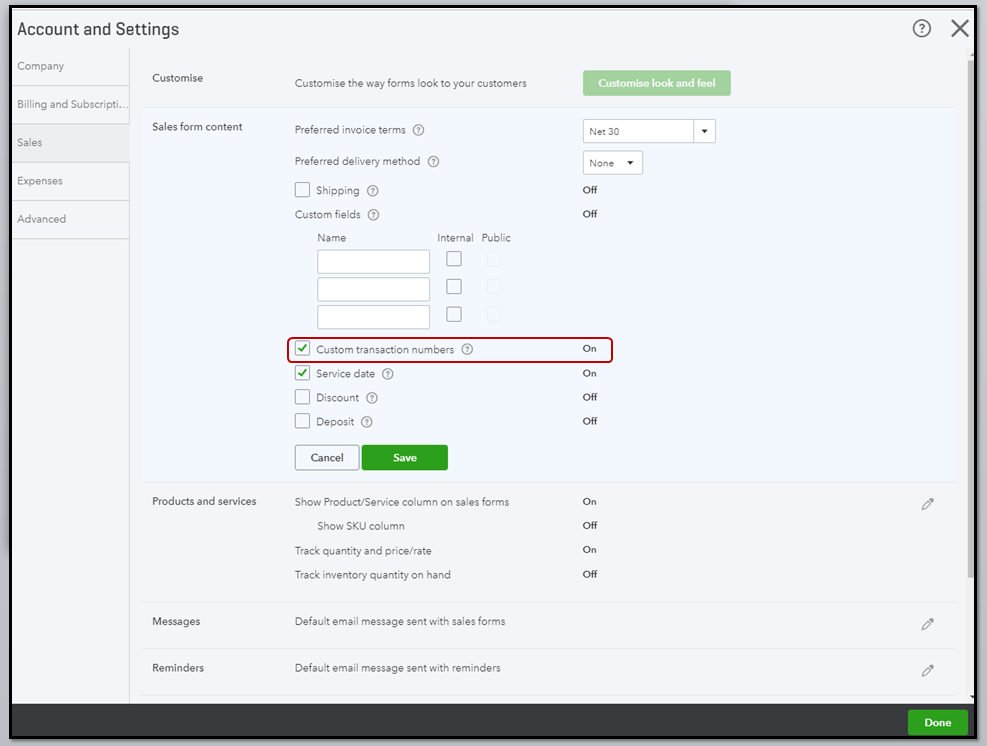Edit the Products and services section
The width and height of the screenshot is (987, 746).
[928, 505]
